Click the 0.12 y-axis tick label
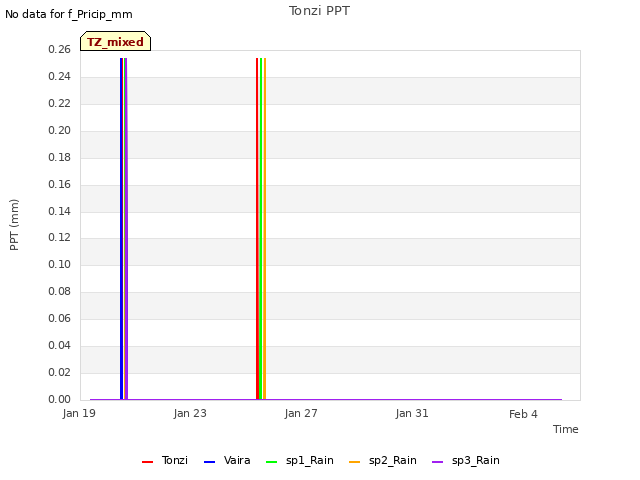 (60, 238)
